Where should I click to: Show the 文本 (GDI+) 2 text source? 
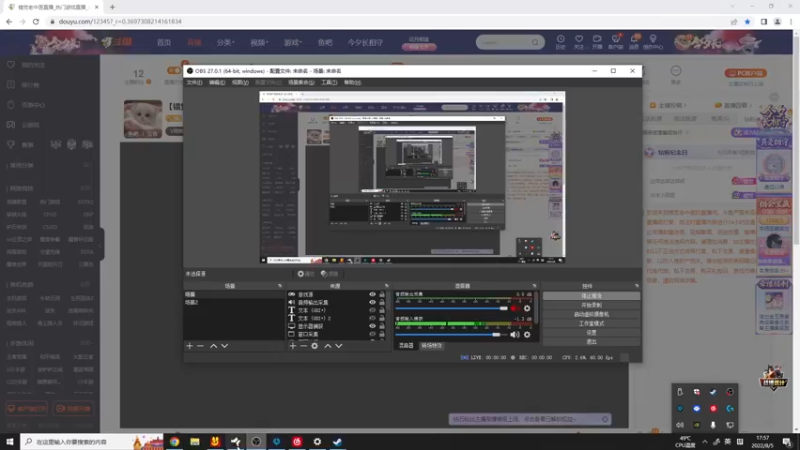click(372, 318)
